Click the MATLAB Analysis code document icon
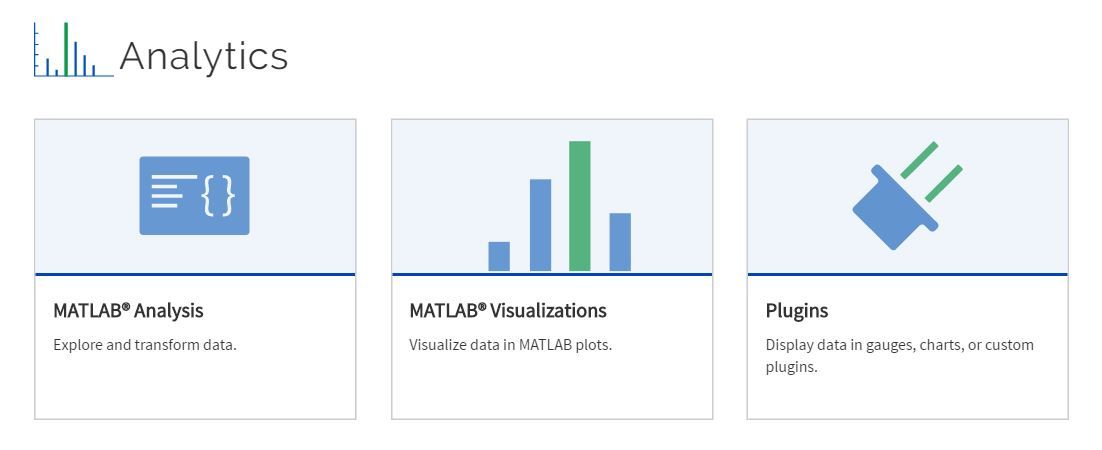 [194, 195]
